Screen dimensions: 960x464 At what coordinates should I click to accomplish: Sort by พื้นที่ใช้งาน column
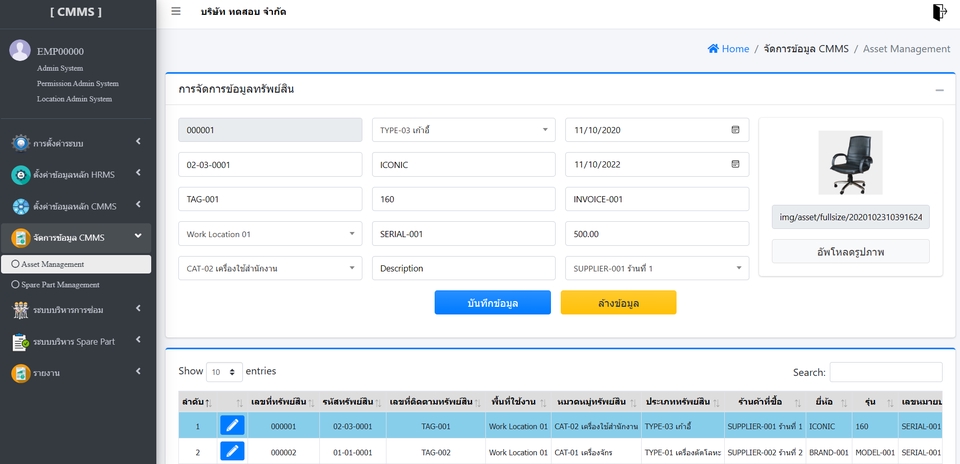coord(542,402)
